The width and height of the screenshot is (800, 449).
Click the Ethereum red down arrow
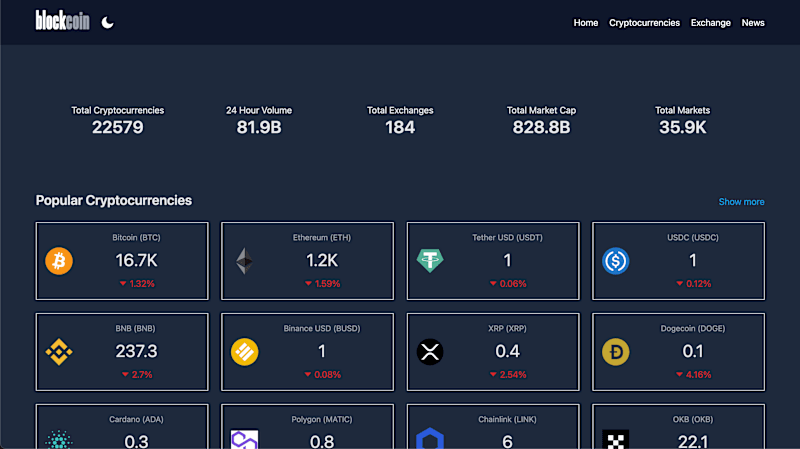pos(308,283)
